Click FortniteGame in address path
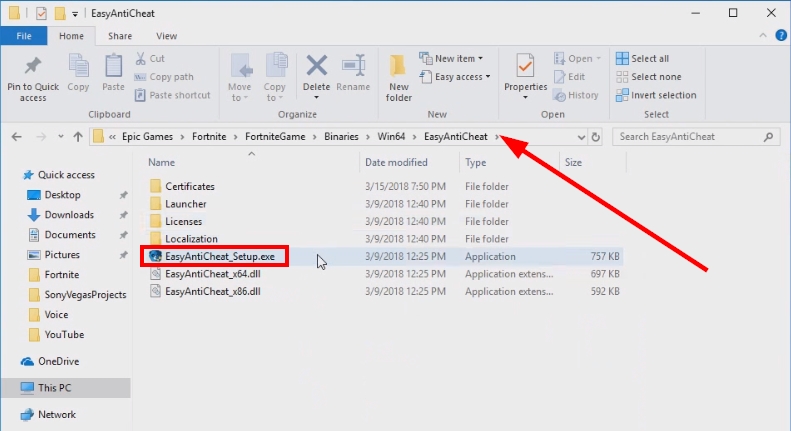Screen dimensions: 791x431 point(275,137)
